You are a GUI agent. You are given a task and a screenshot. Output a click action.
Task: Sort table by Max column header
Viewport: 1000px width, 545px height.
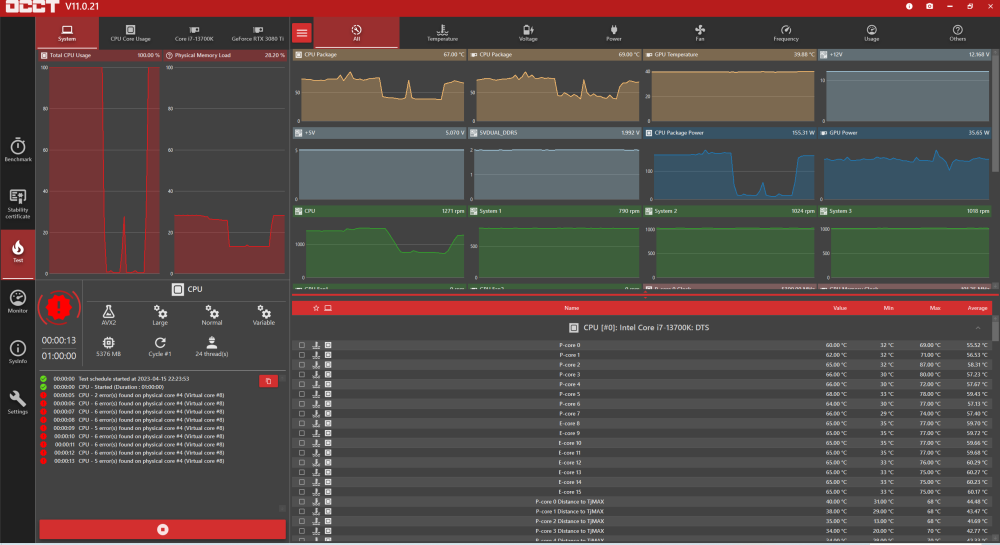click(935, 308)
